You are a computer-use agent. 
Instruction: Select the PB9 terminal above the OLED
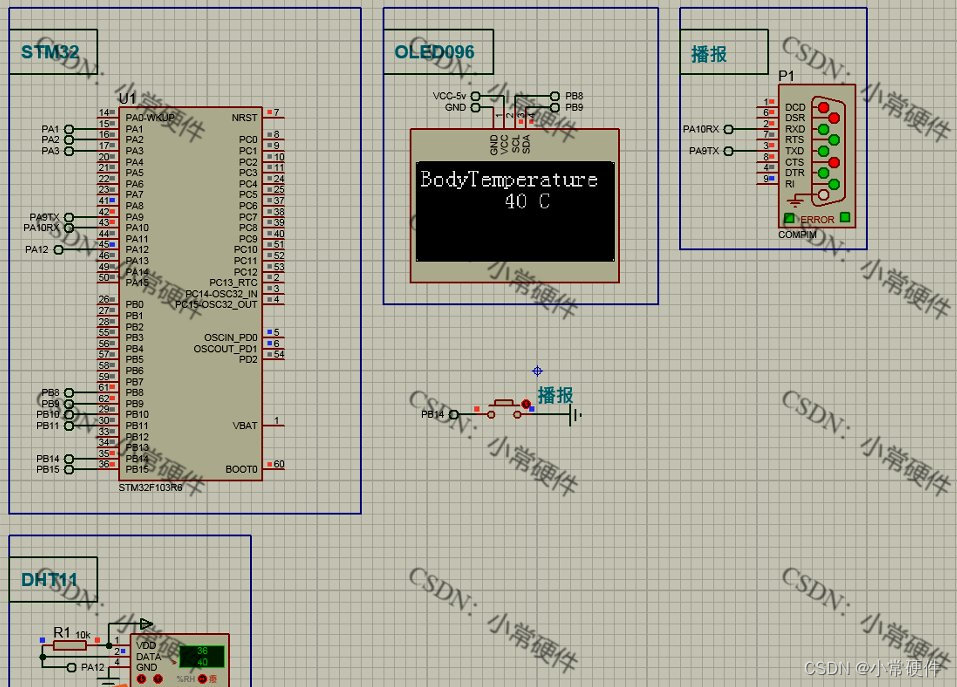[567, 107]
